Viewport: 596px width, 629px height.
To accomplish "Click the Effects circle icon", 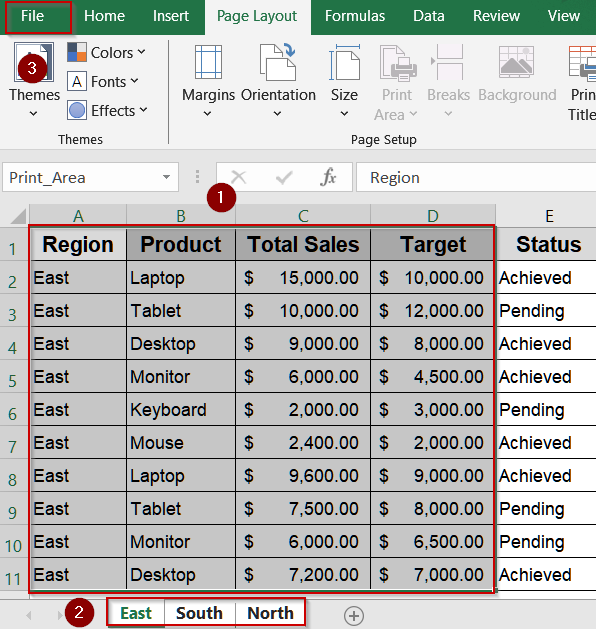I will click(77, 110).
